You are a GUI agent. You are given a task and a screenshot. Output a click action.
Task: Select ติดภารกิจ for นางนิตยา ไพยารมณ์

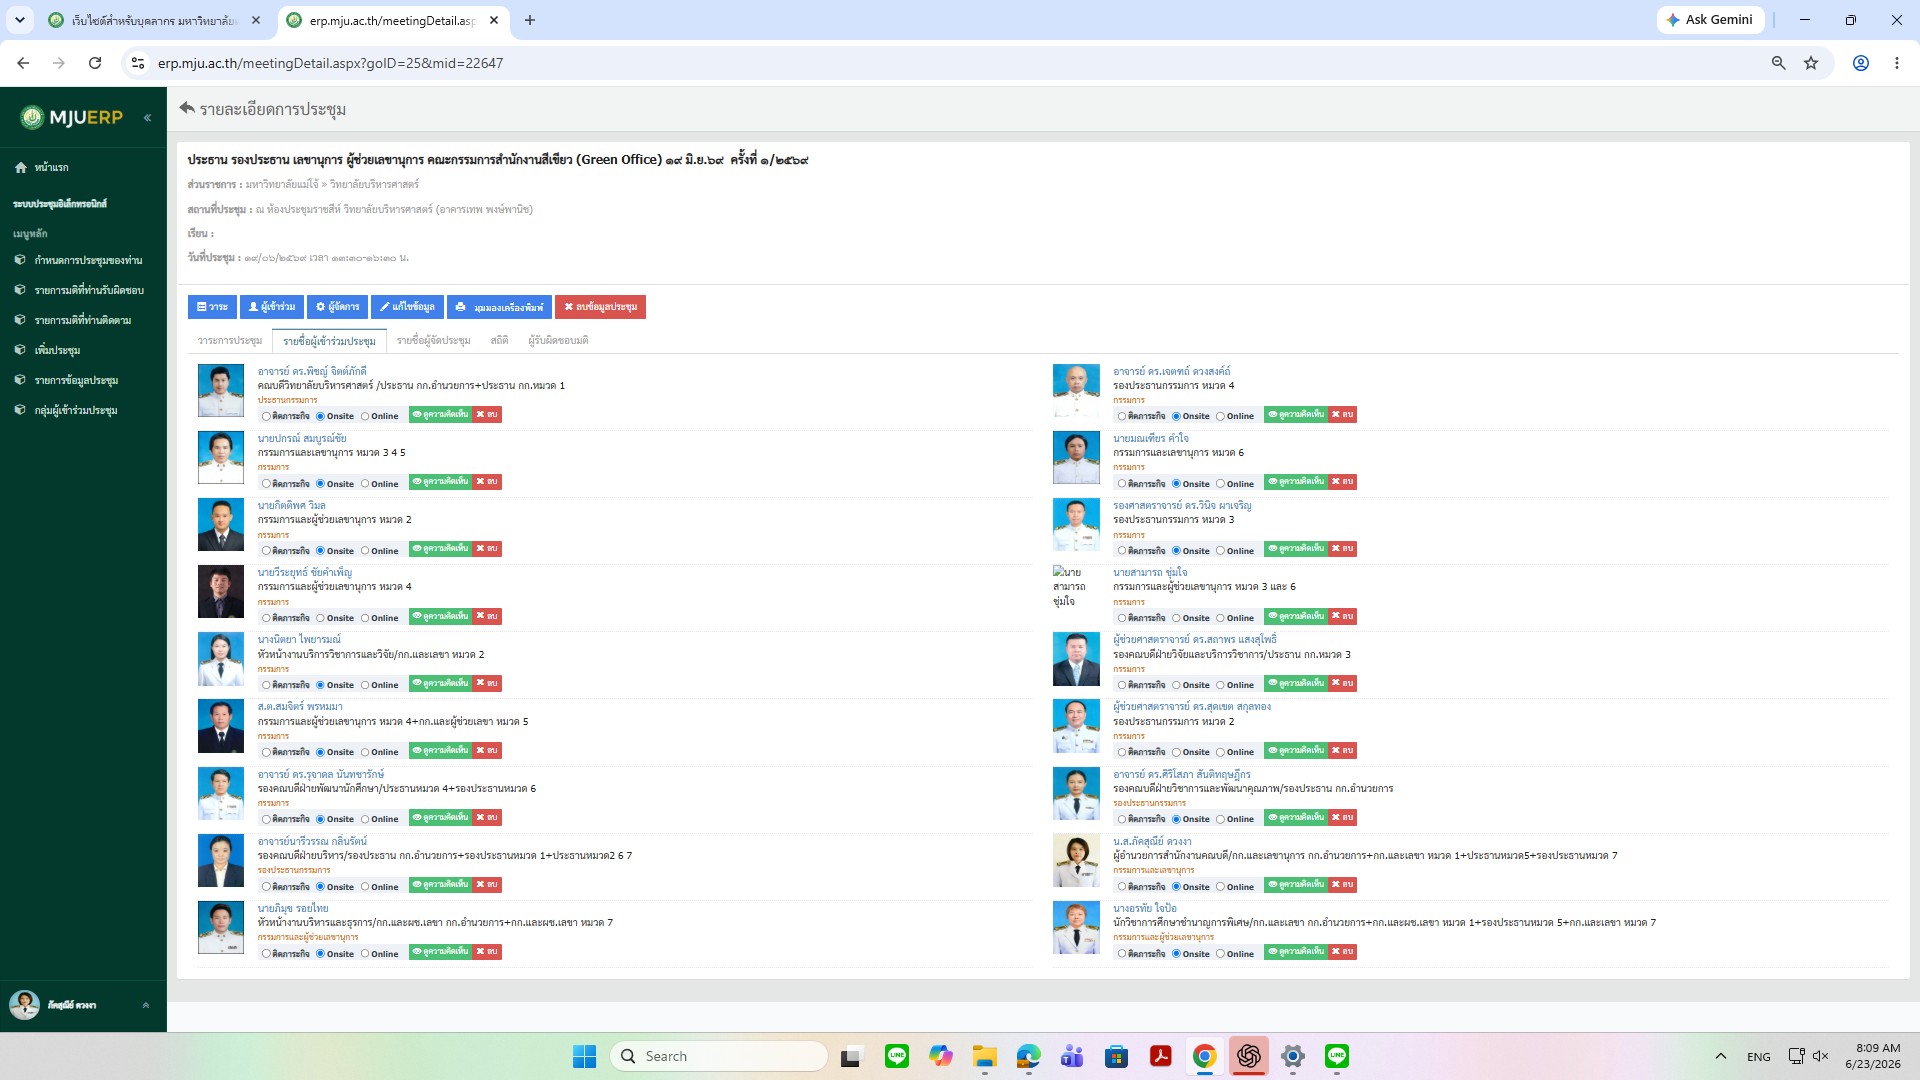[x=266, y=685]
